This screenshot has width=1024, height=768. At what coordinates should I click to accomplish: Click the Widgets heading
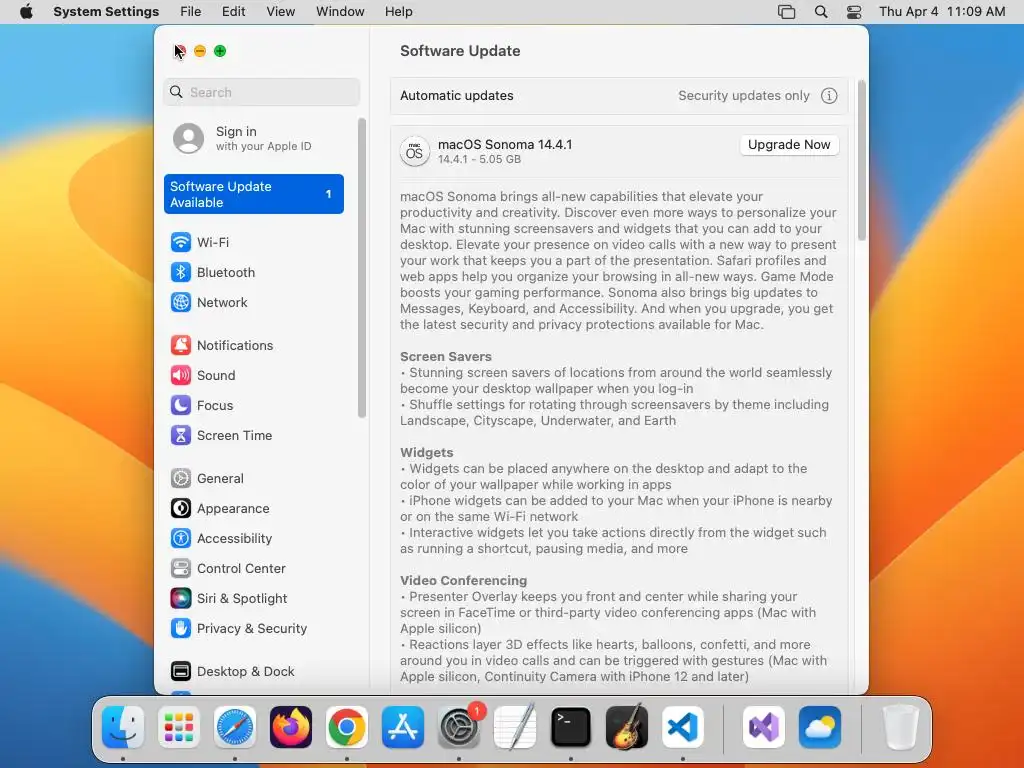click(426, 453)
